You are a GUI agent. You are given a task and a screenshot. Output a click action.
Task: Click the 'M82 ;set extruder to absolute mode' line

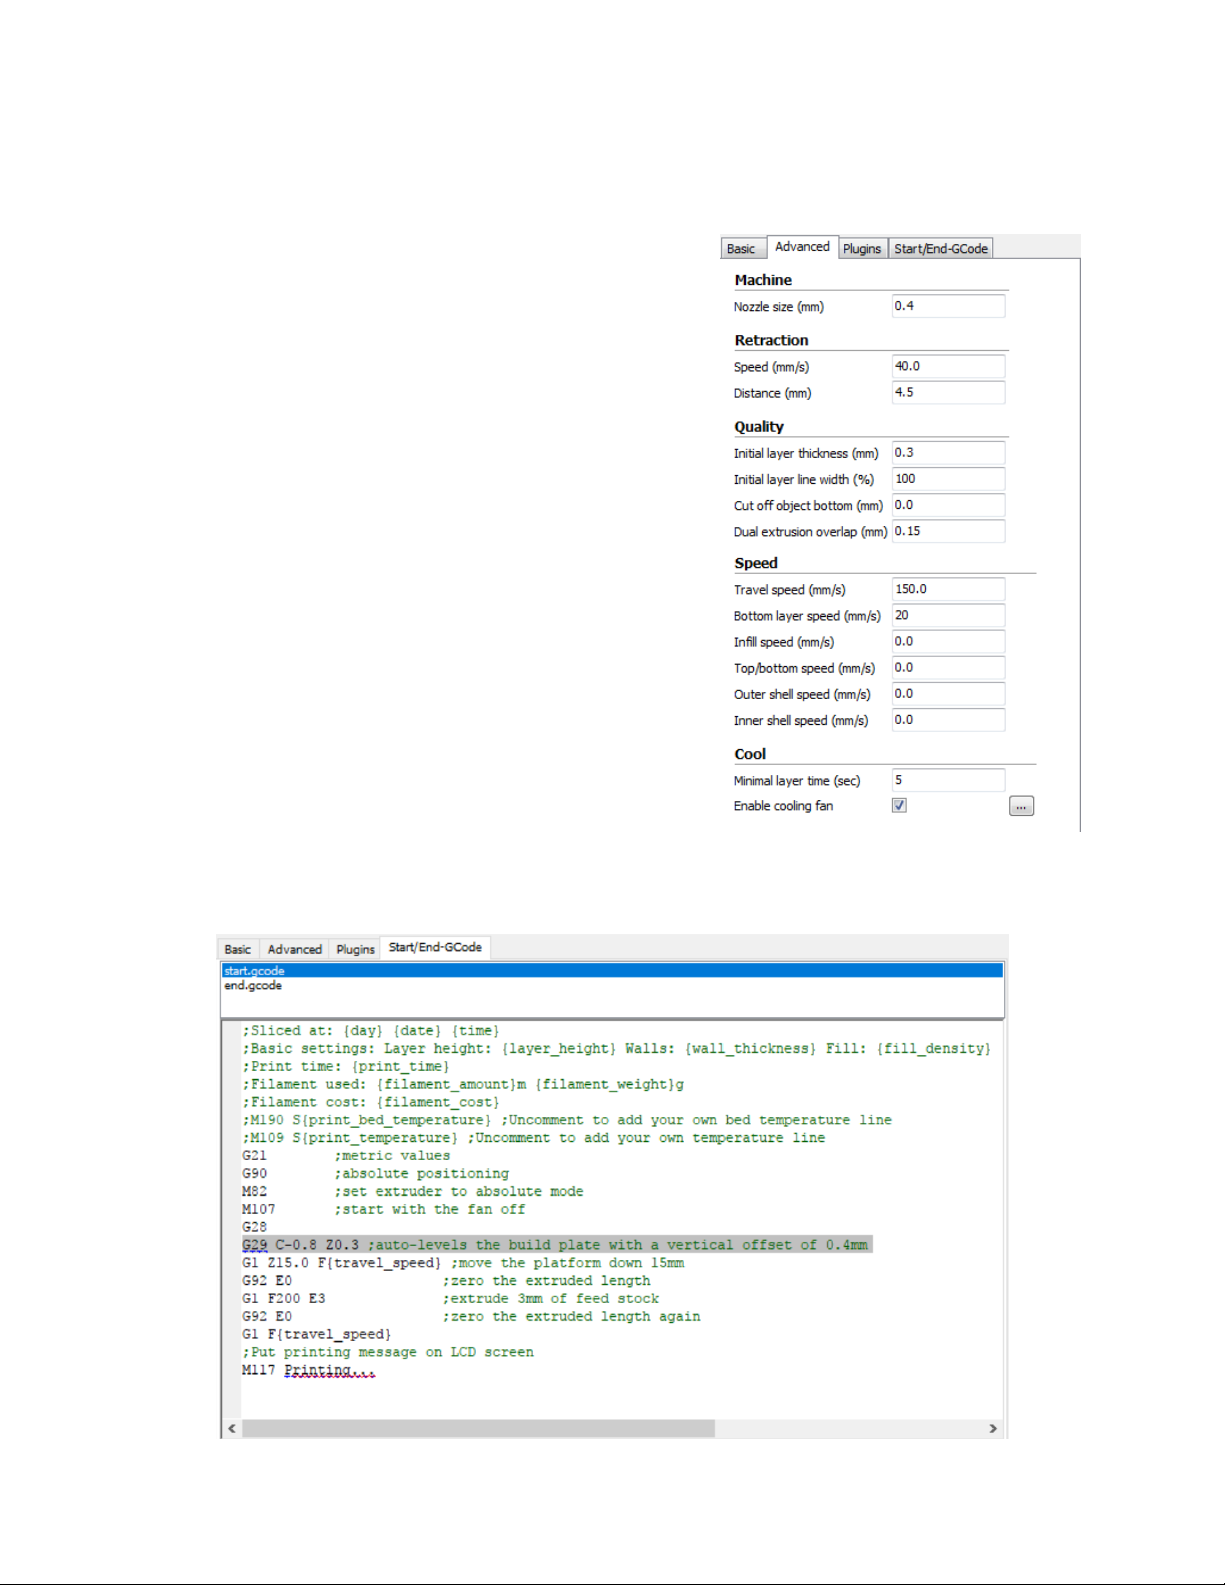(x=412, y=1192)
